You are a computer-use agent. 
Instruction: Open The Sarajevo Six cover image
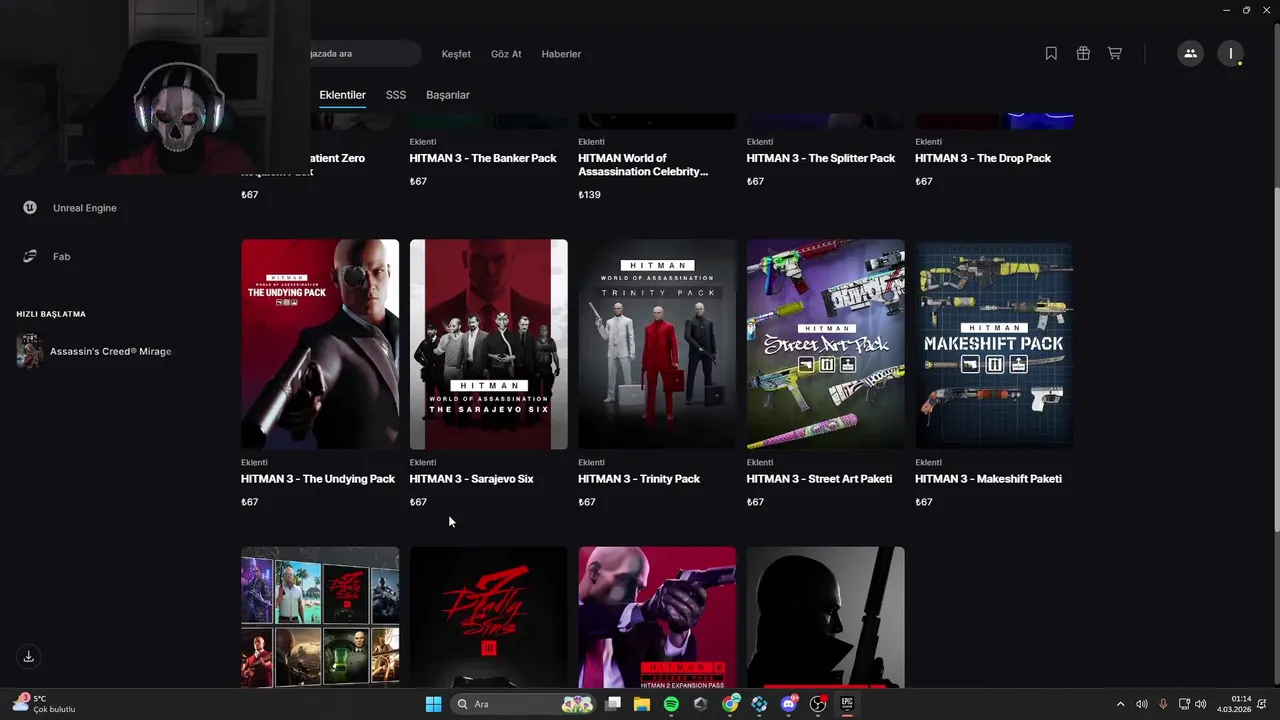488,344
